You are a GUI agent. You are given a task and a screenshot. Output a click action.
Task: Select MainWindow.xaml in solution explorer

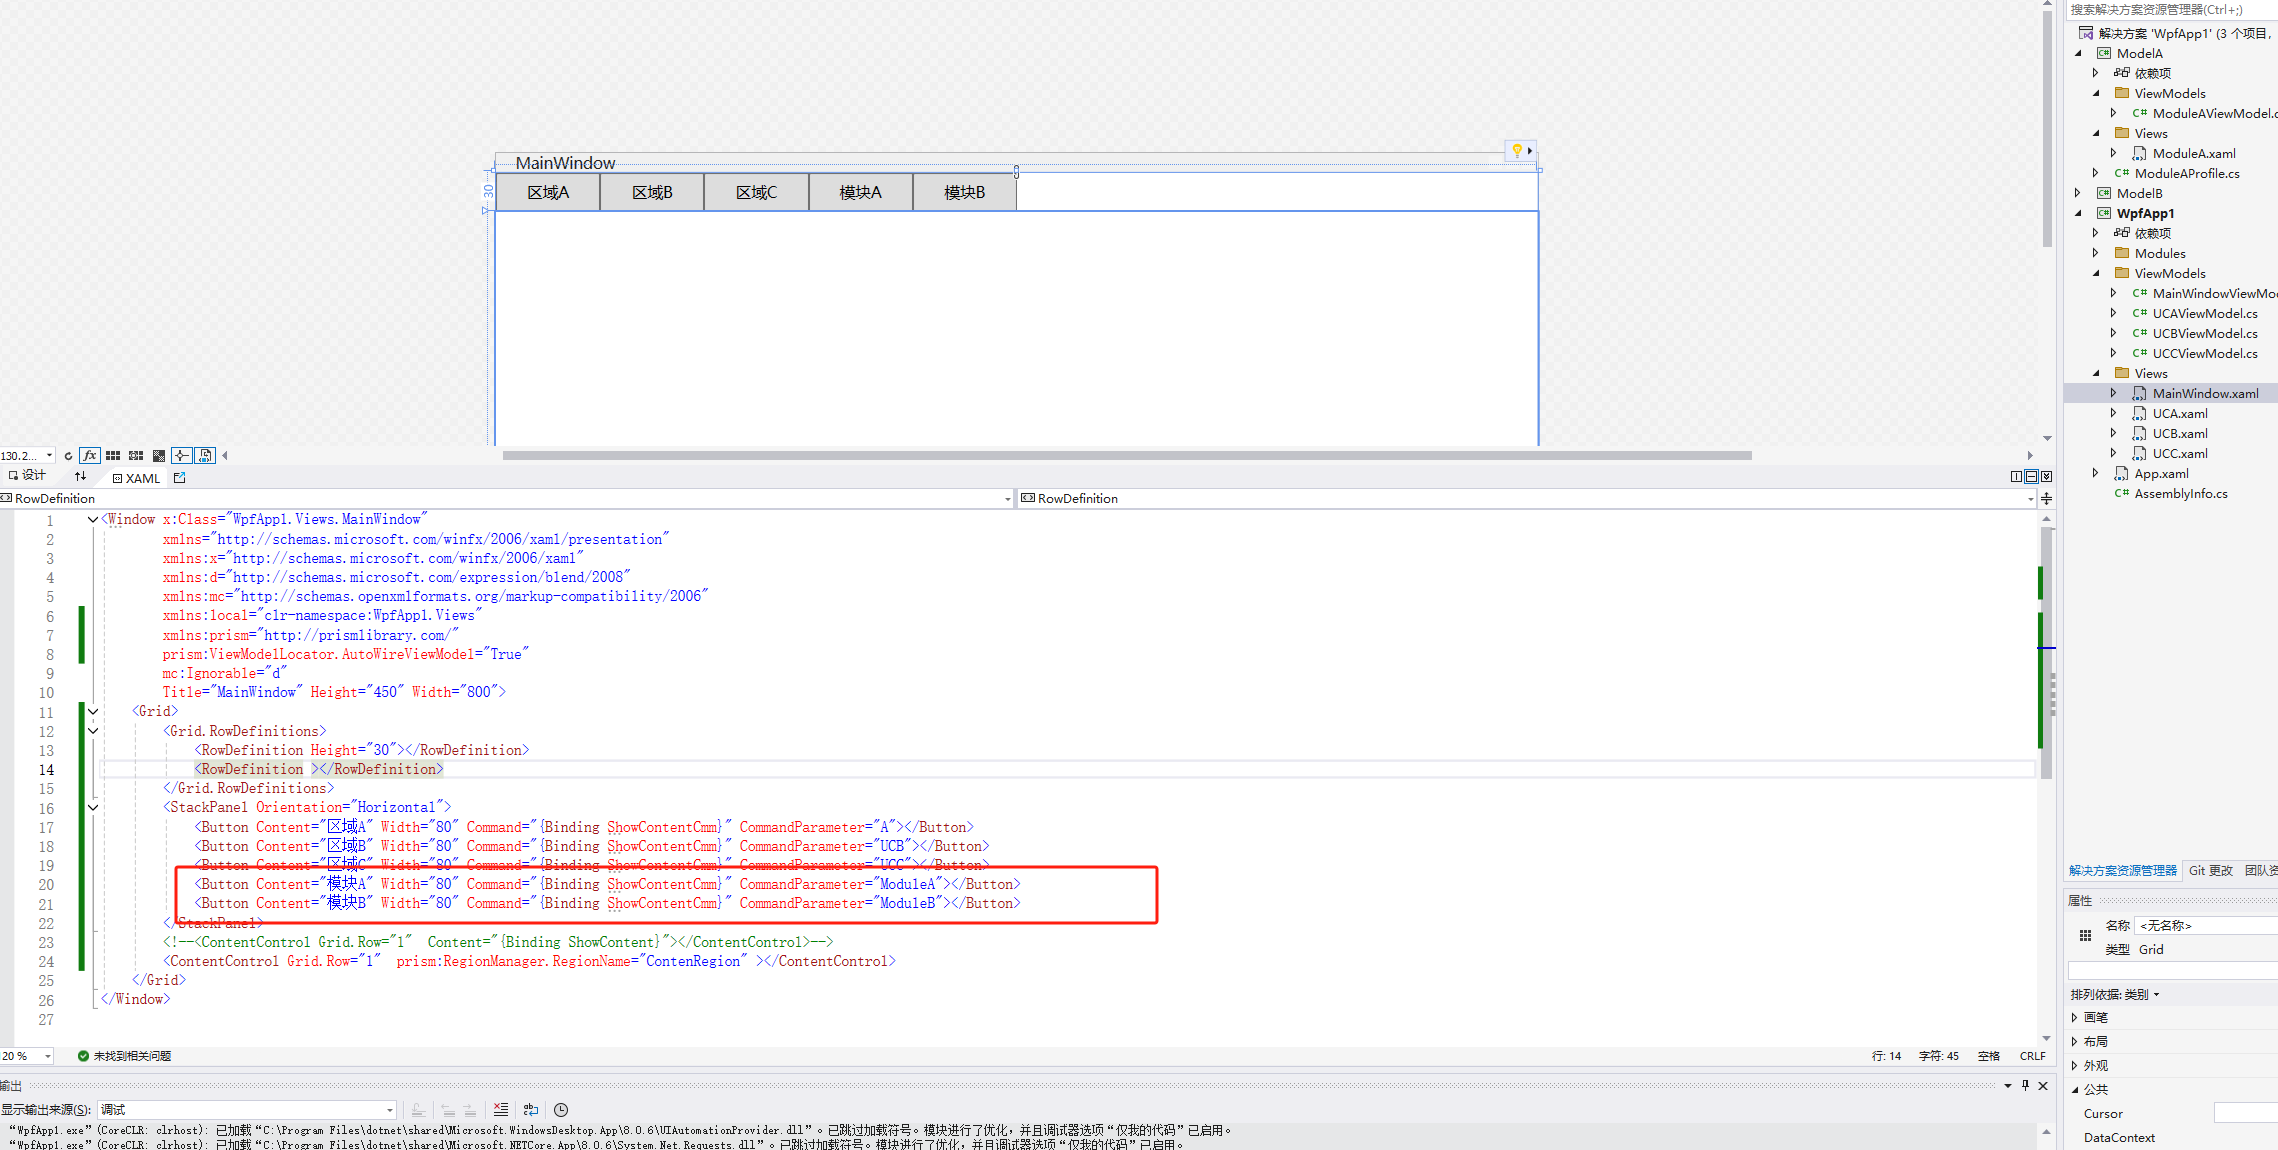coord(2205,393)
